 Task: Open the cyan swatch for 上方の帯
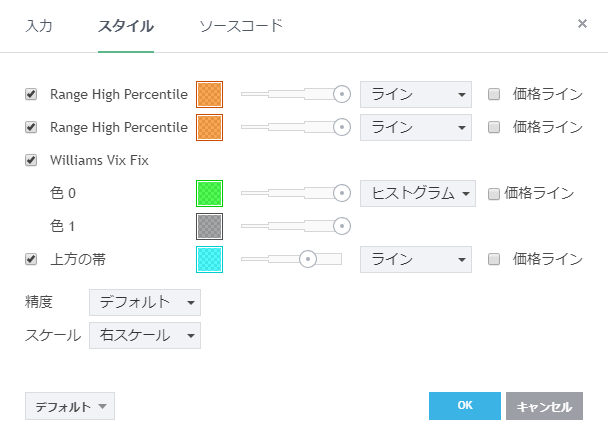click(x=210, y=259)
